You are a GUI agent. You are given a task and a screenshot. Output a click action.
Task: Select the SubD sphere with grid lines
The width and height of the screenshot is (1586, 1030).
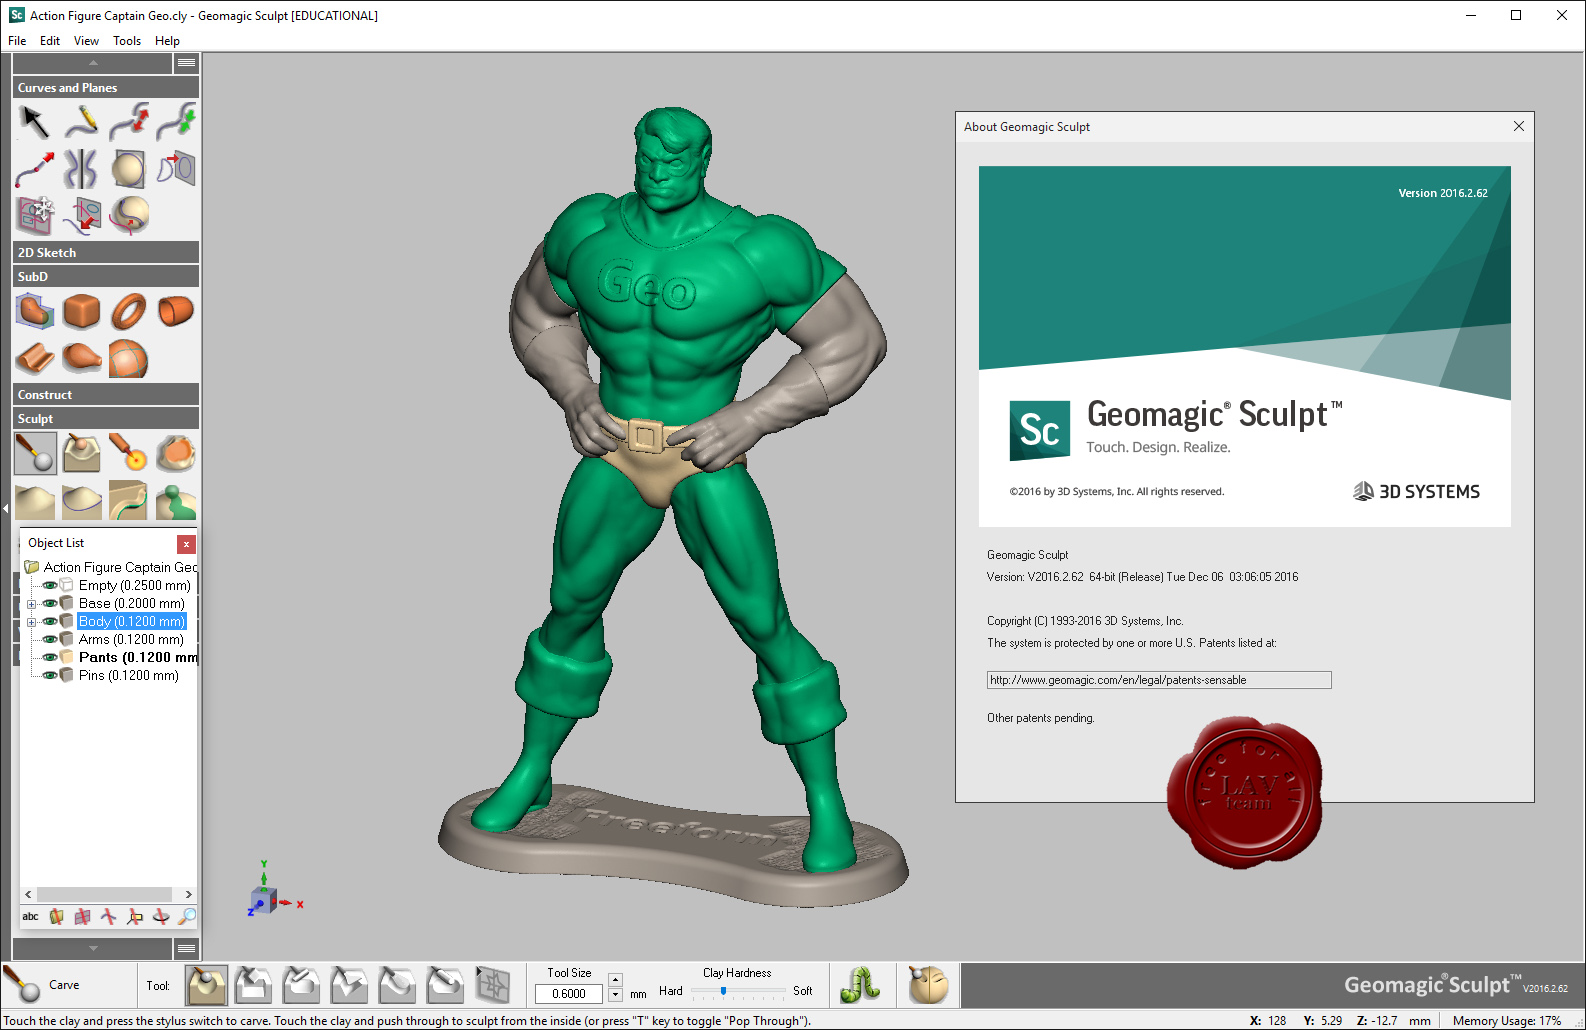(x=129, y=358)
